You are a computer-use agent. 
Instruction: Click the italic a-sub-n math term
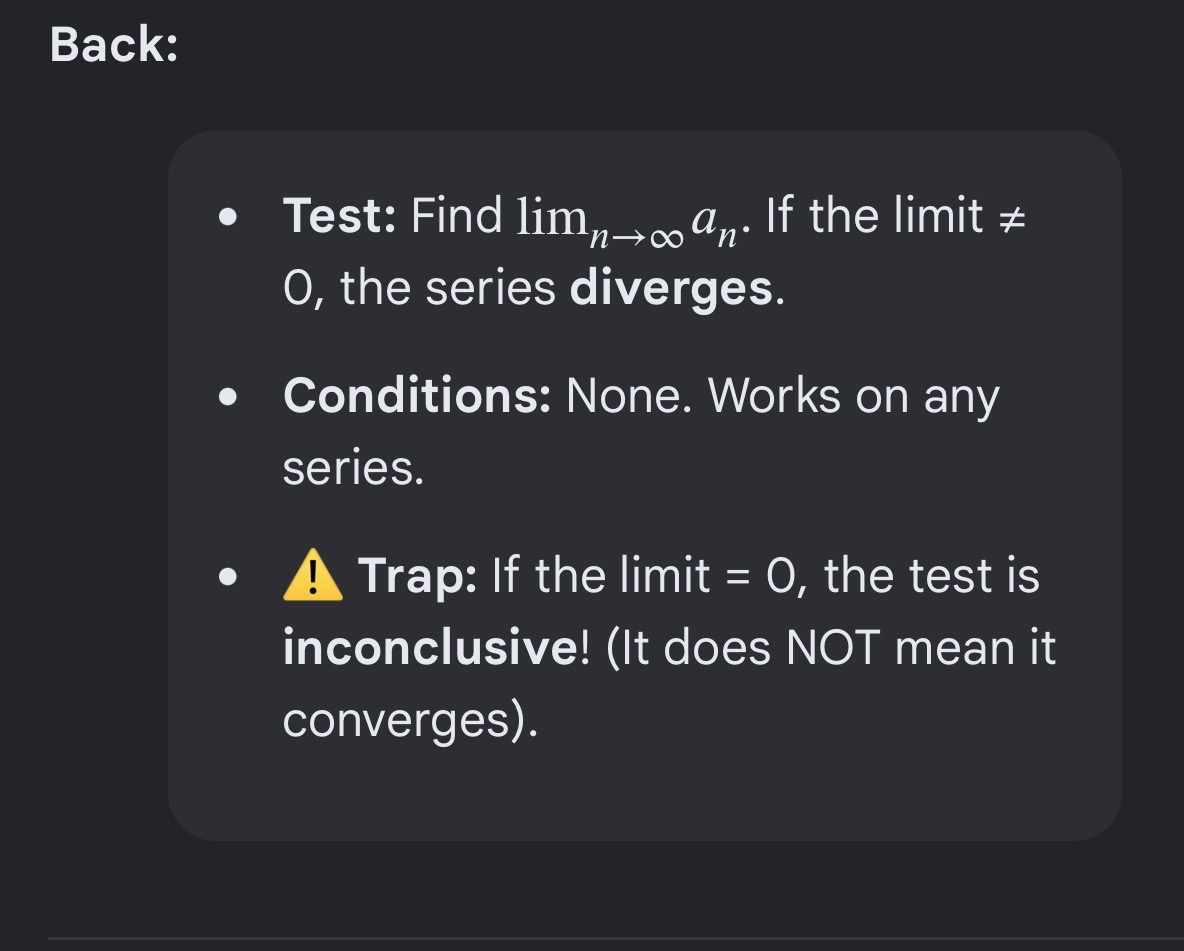tap(714, 224)
